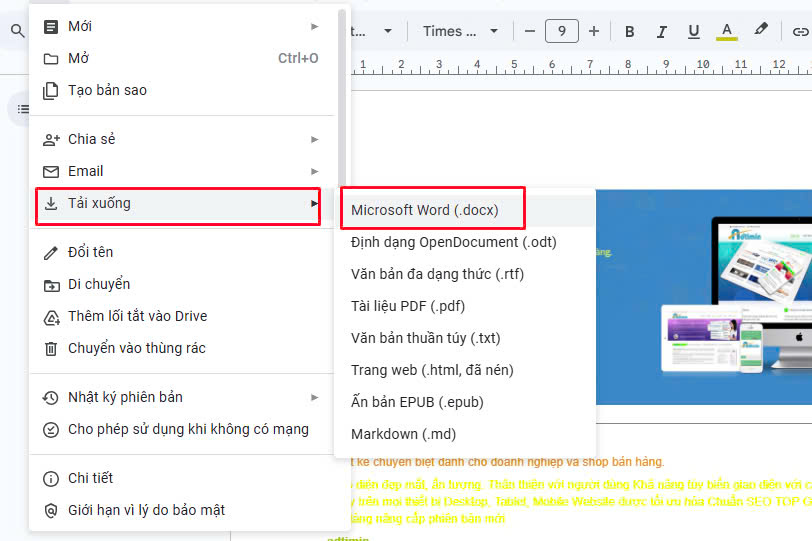Download as Trang web (.html, đã nén)
The width and height of the screenshot is (812, 541).
click(x=465, y=371)
